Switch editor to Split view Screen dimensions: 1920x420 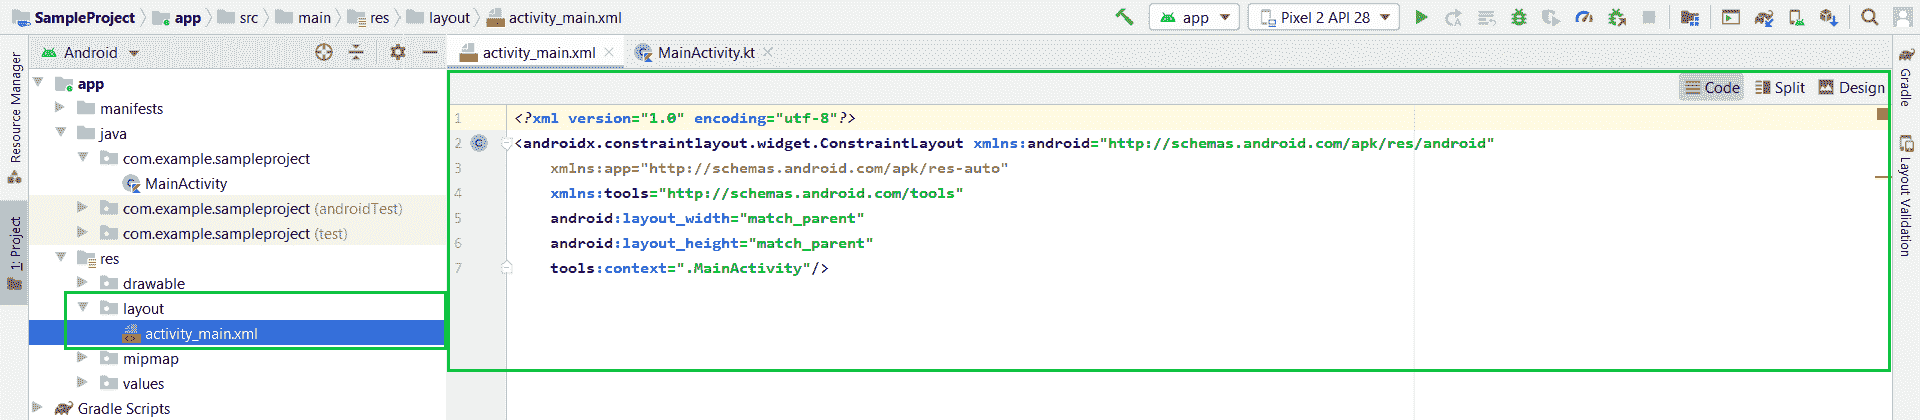click(x=1780, y=88)
